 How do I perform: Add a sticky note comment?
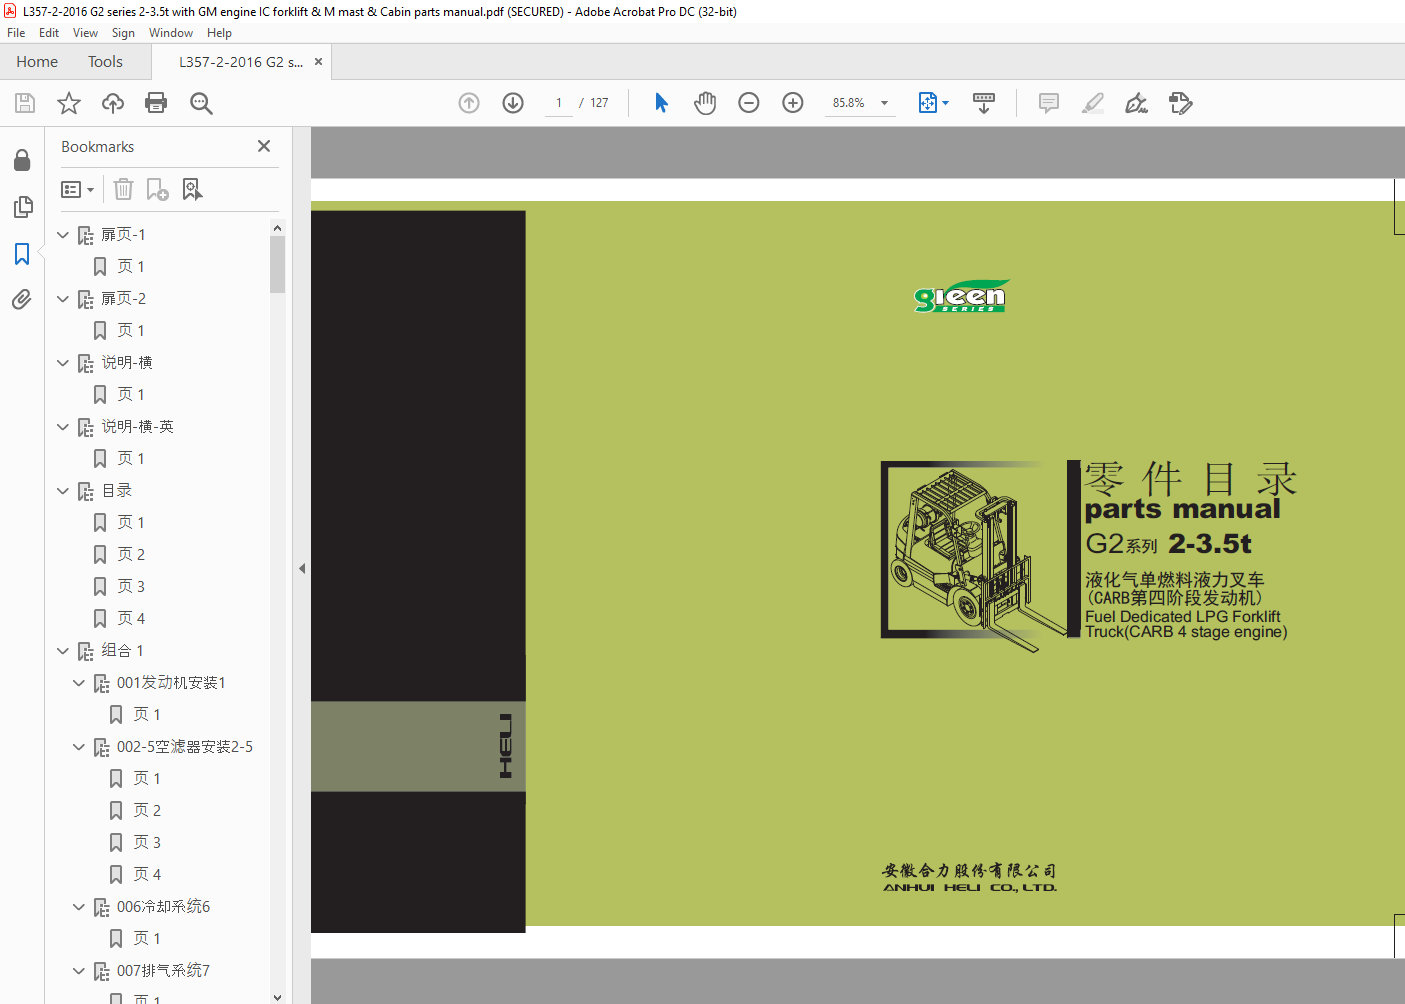click(x=1049, y=103)
